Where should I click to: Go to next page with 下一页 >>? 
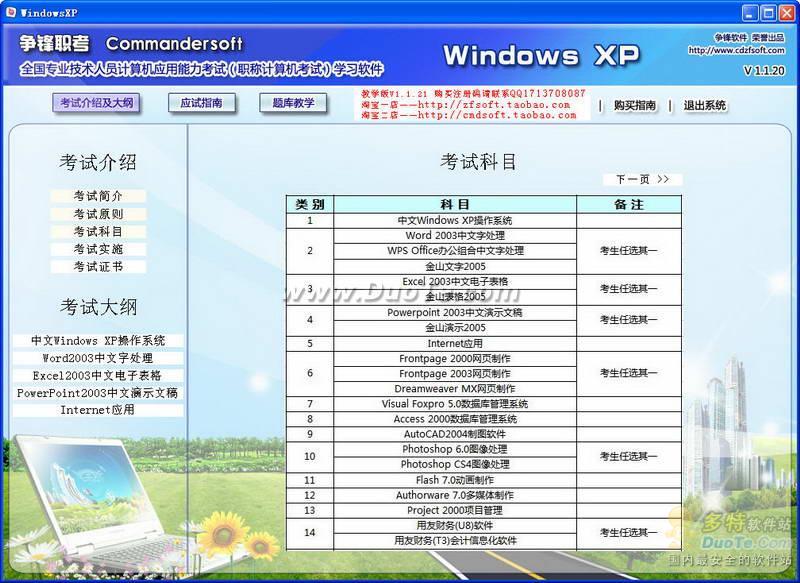[x=642, y=180]
